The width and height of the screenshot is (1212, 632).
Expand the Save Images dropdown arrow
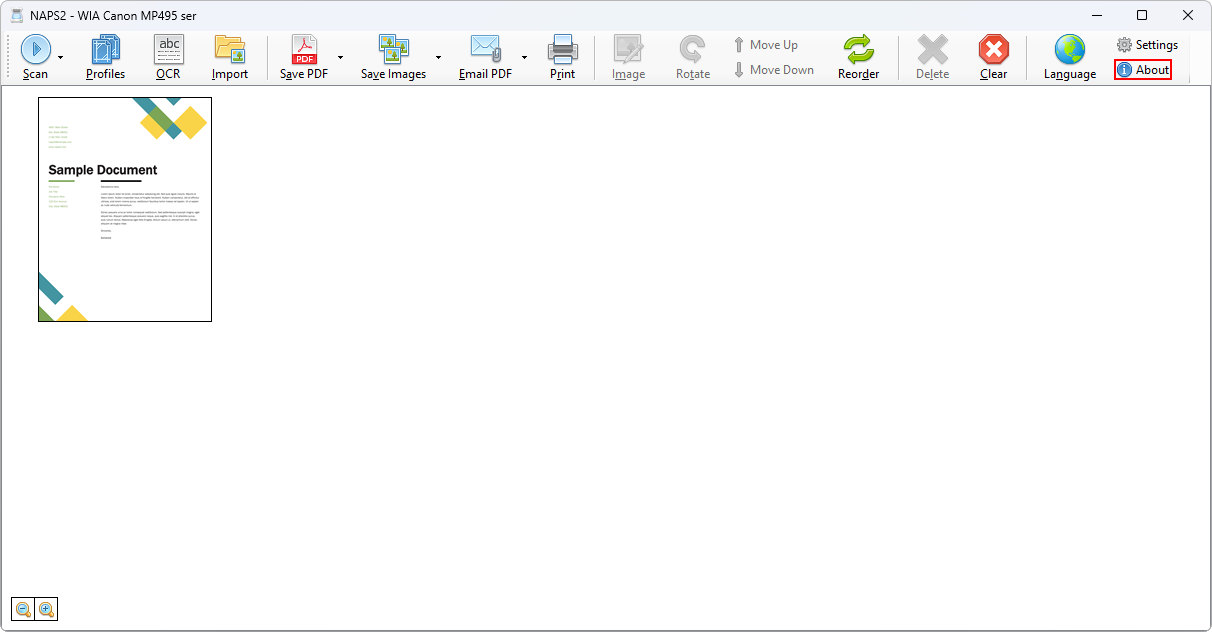tap(438, 57)
